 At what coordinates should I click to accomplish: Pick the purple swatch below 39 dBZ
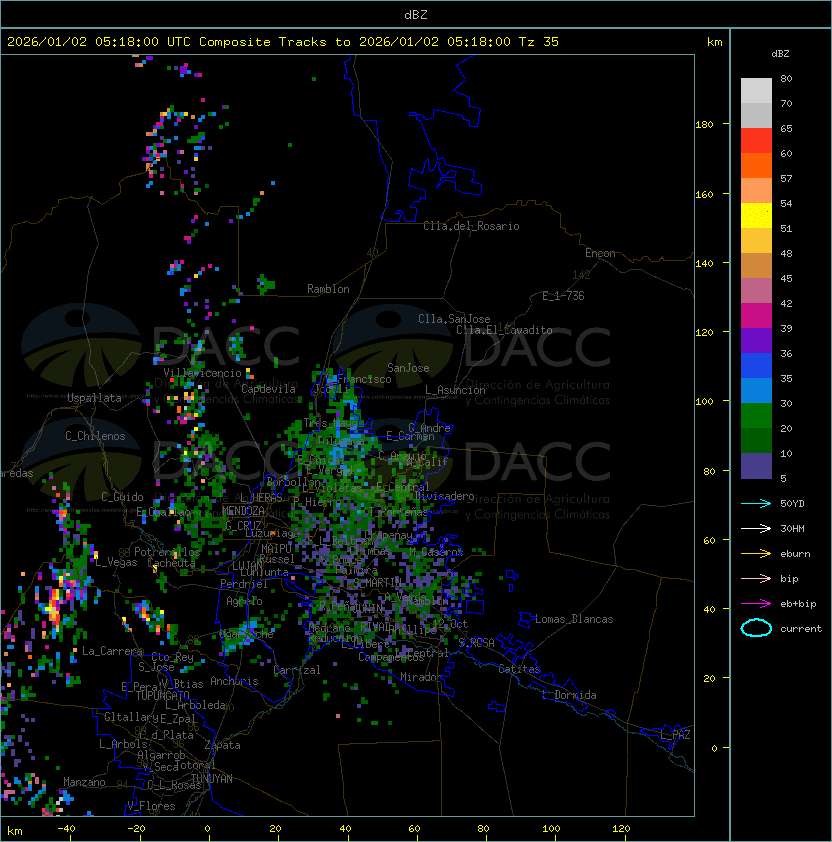pos(756,340)
